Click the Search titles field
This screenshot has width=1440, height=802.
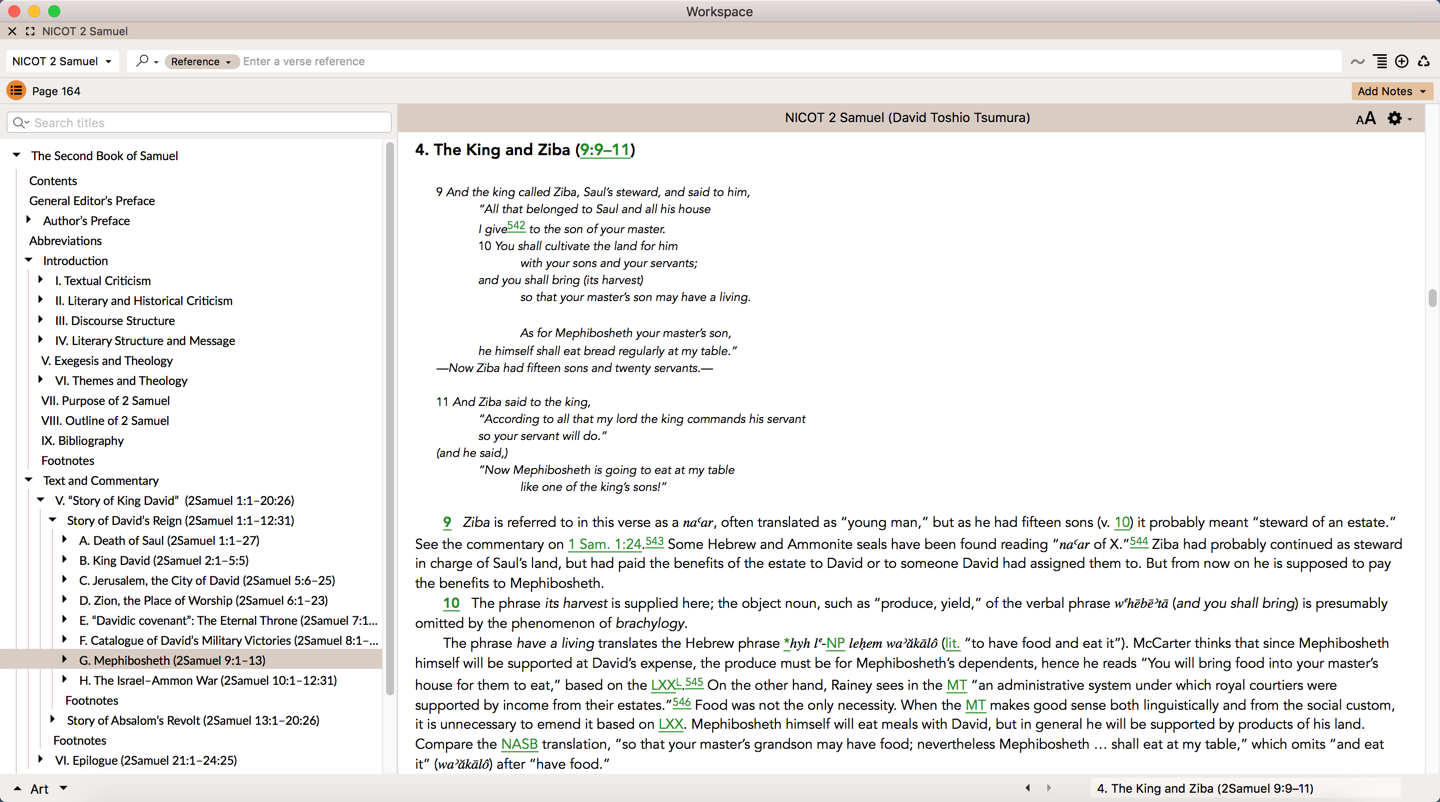[199, 123]
